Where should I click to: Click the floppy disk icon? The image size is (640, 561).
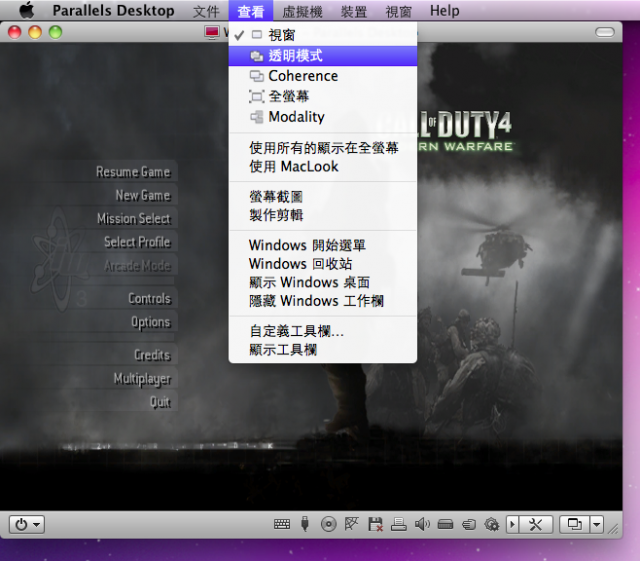pos(375,524)
